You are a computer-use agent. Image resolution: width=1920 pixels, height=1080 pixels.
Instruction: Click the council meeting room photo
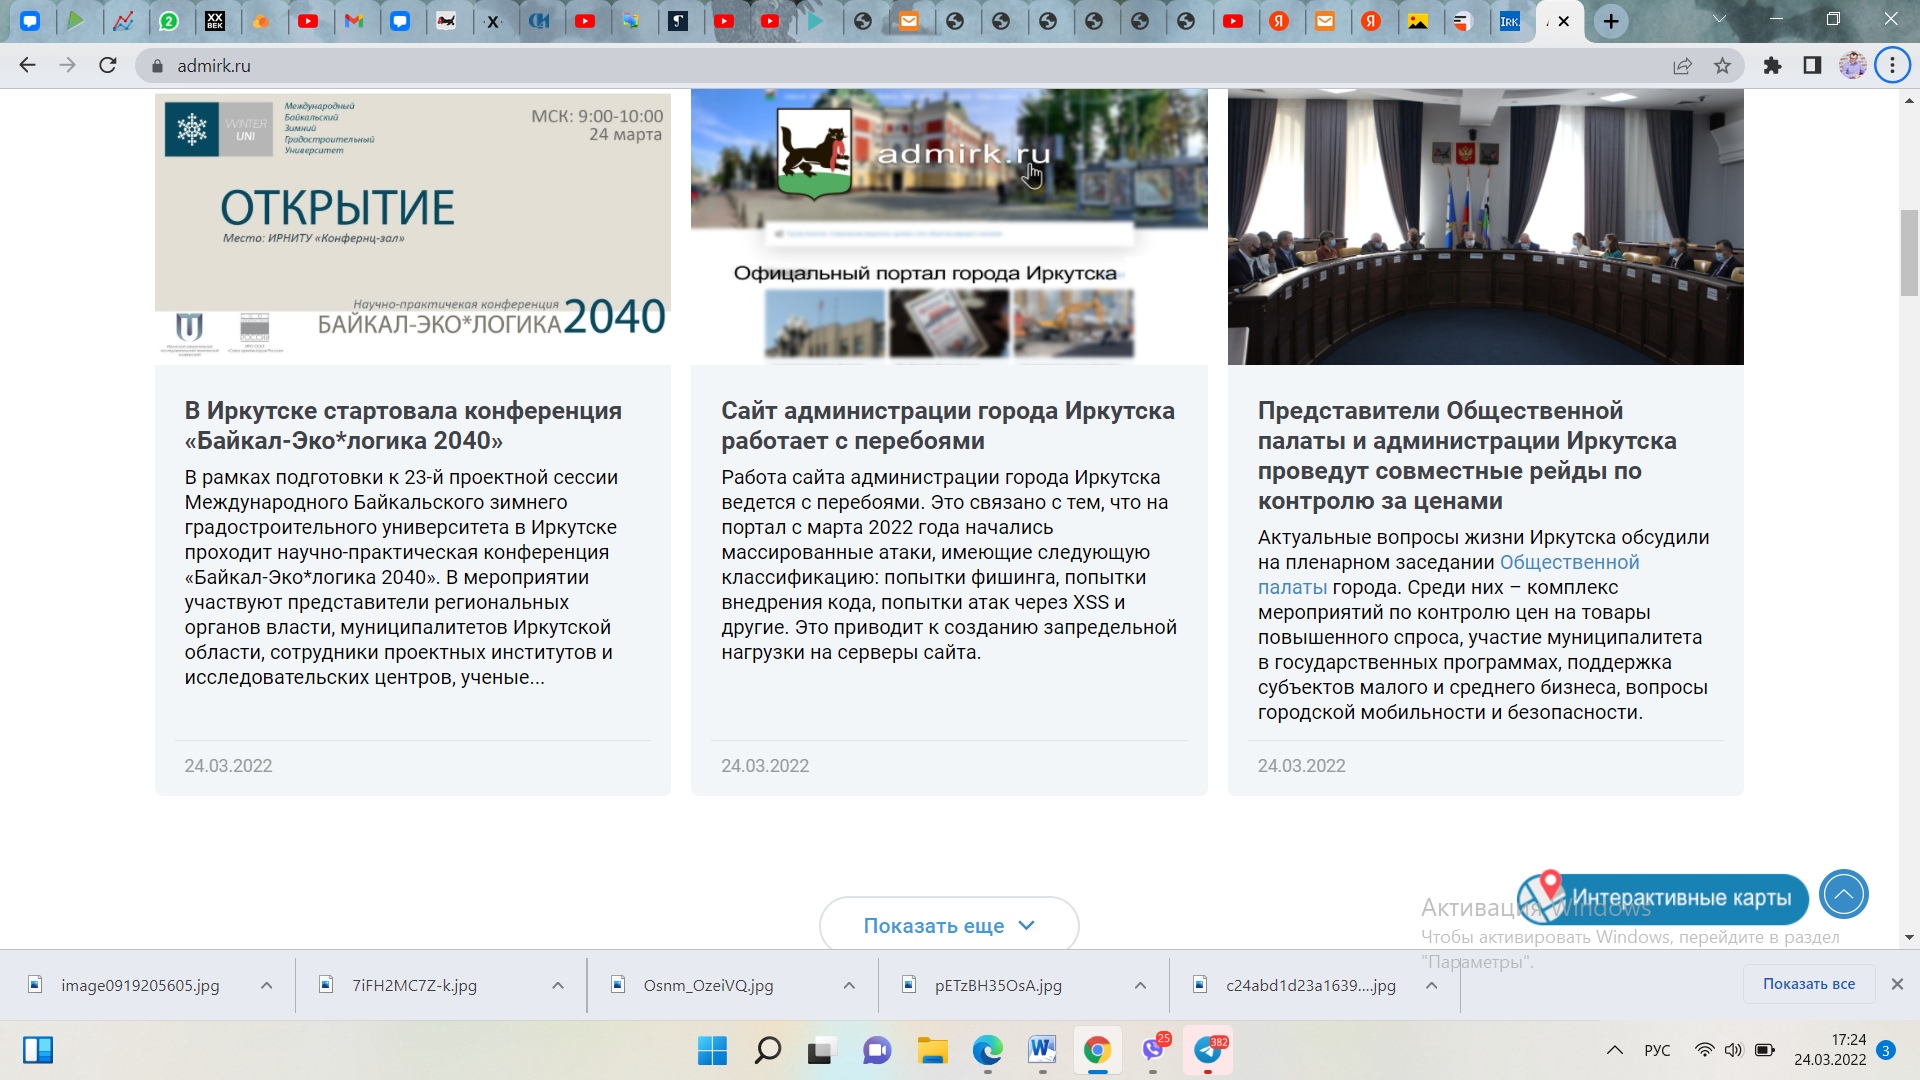1485,226
